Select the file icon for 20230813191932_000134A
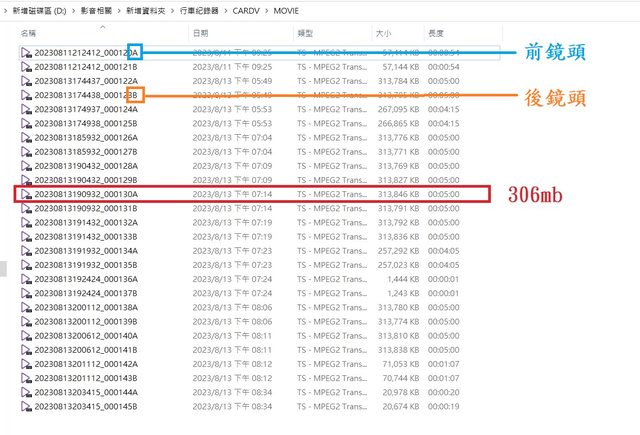 tap(26, 251)
